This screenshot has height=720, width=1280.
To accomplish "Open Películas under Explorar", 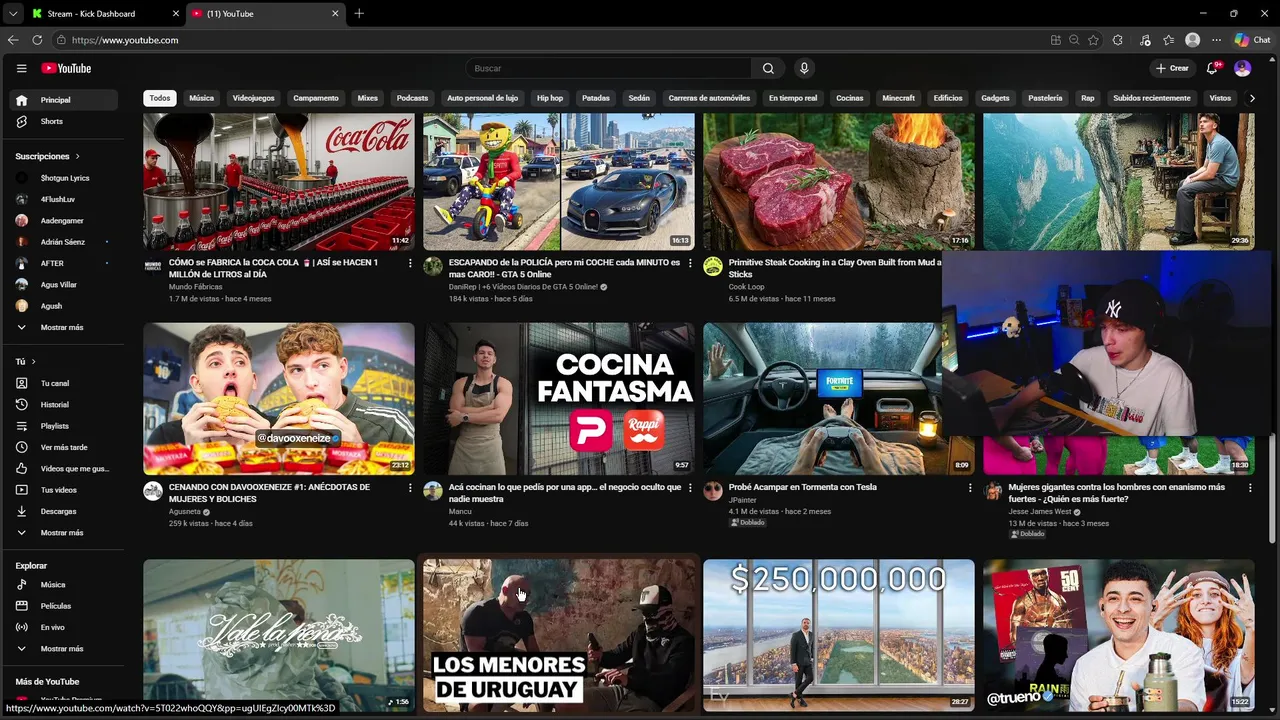I will [64, 606].
